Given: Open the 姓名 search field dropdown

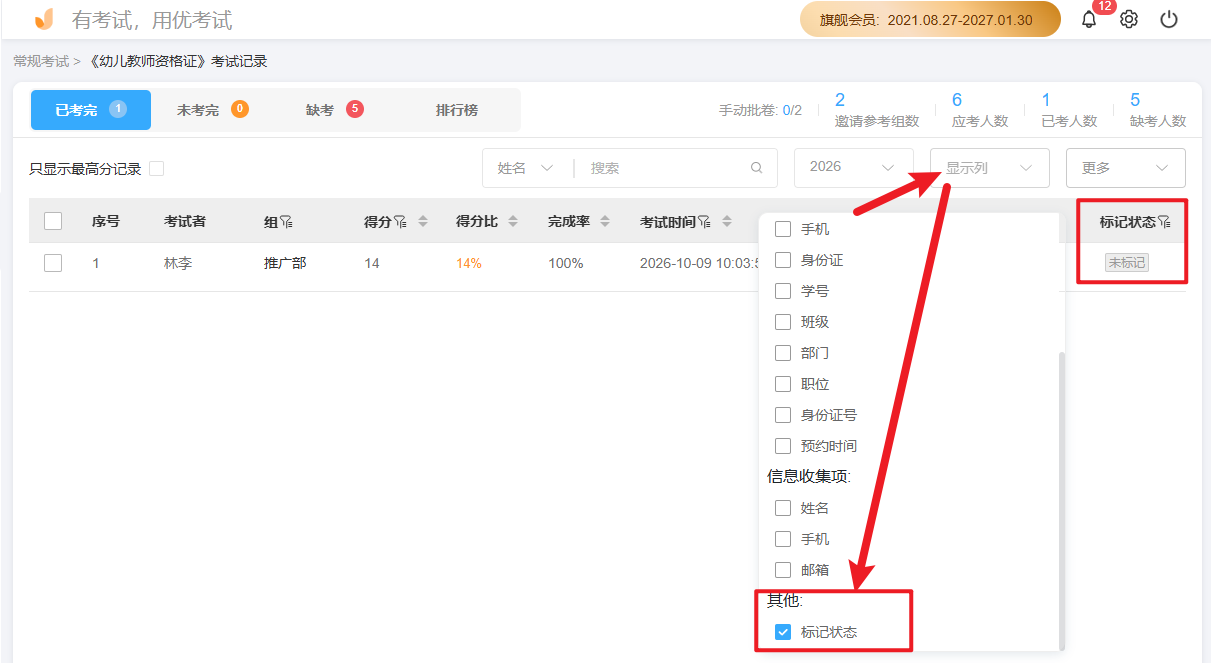Looking at the screenshot, I should pyautogui.click(x=525, y=168).
